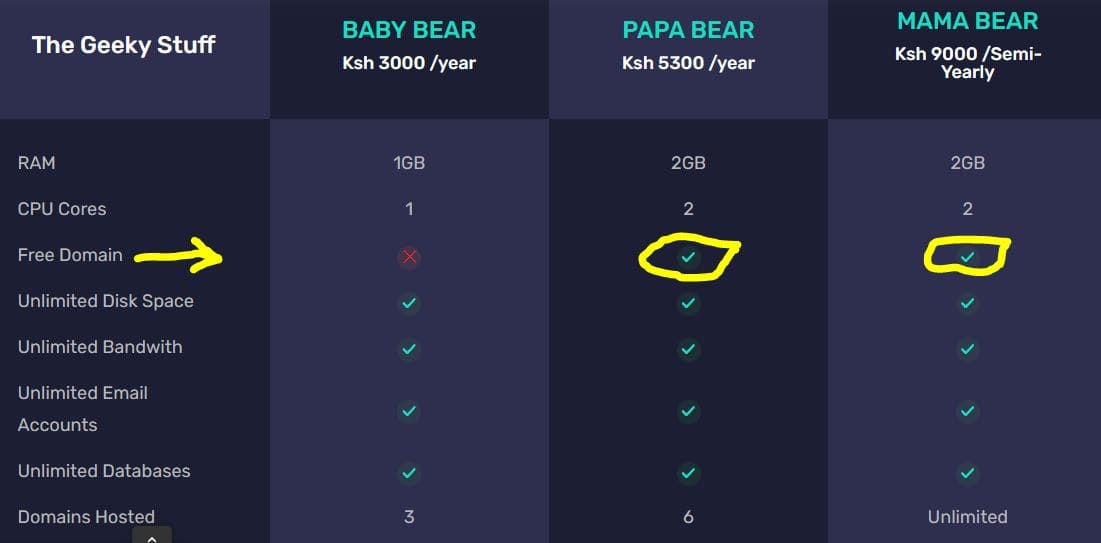
Task: Select the BABY BEAR plan heading
Action: (409, 30)
